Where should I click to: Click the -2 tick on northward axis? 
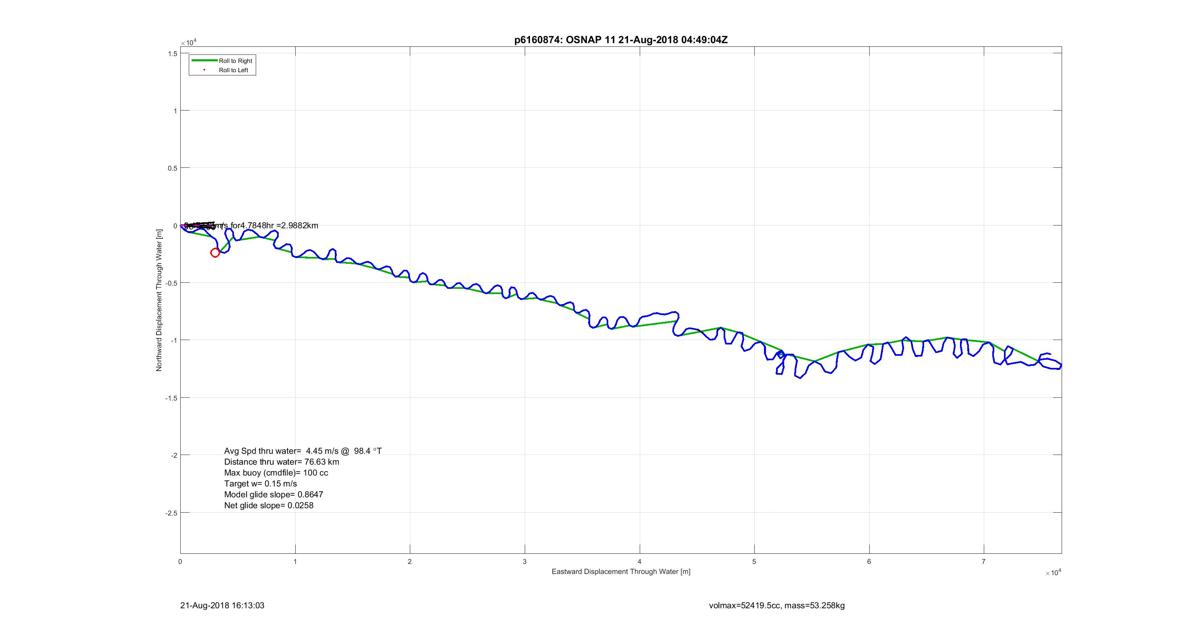173,455
